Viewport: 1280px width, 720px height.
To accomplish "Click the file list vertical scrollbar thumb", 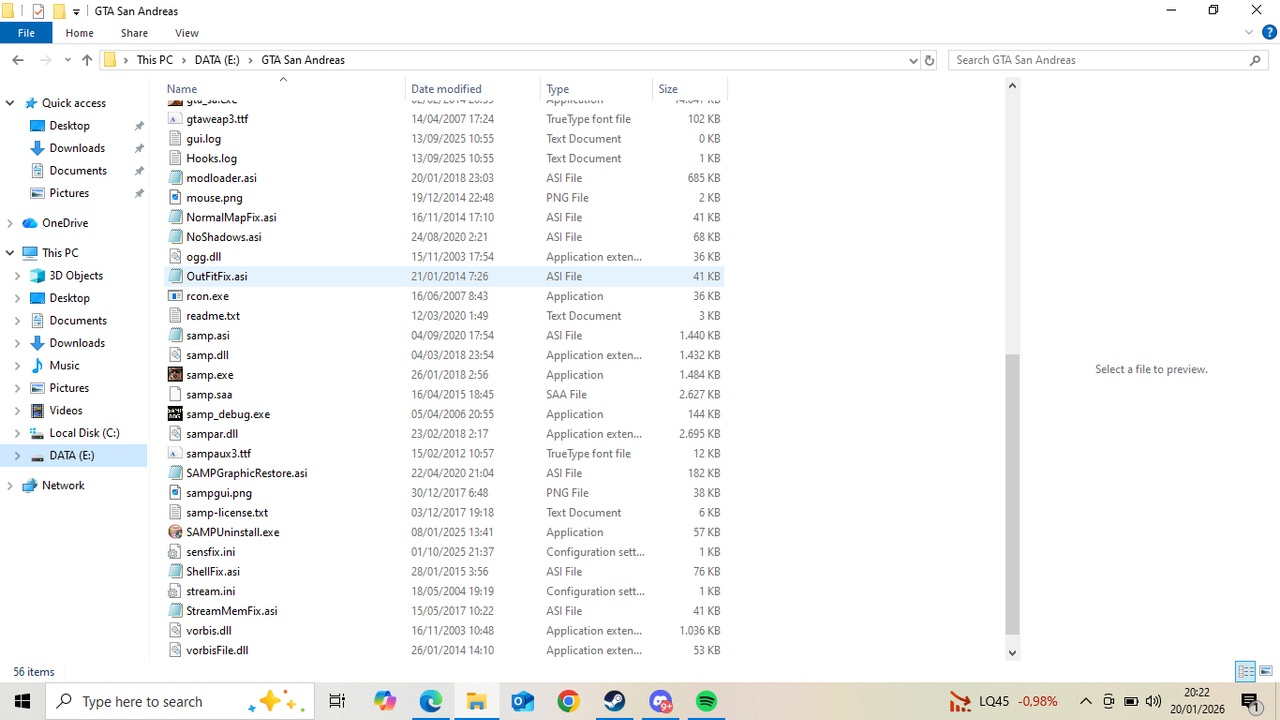I will [1012, 494].
